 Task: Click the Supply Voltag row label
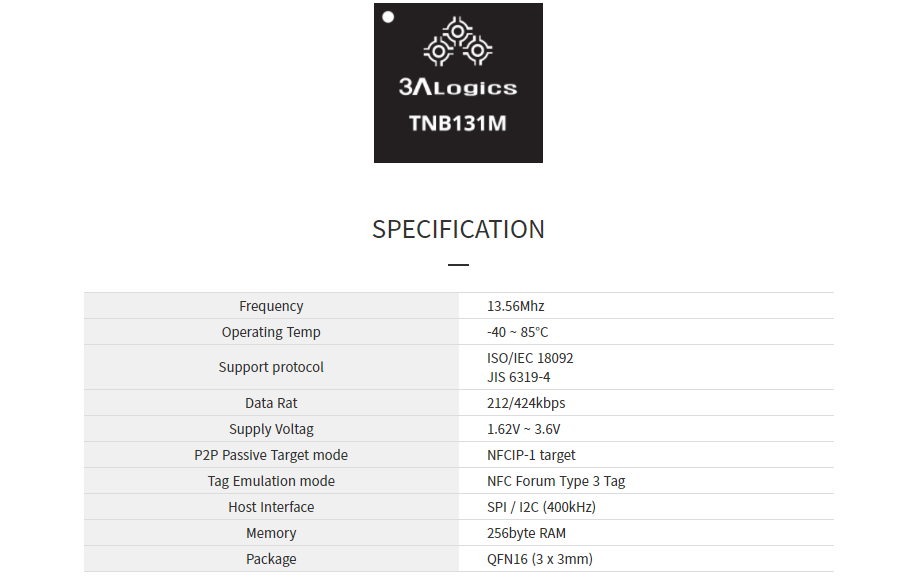[271, 429]
